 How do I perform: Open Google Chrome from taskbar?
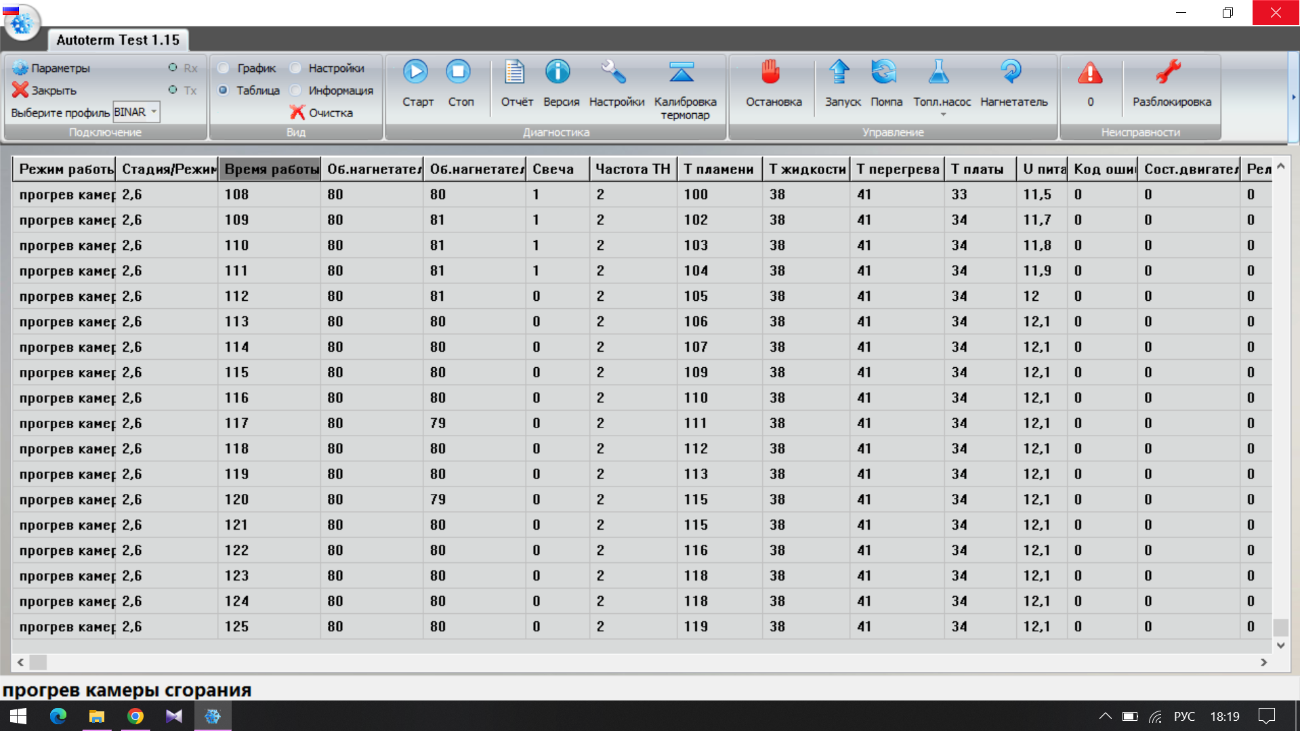(135, 716)
